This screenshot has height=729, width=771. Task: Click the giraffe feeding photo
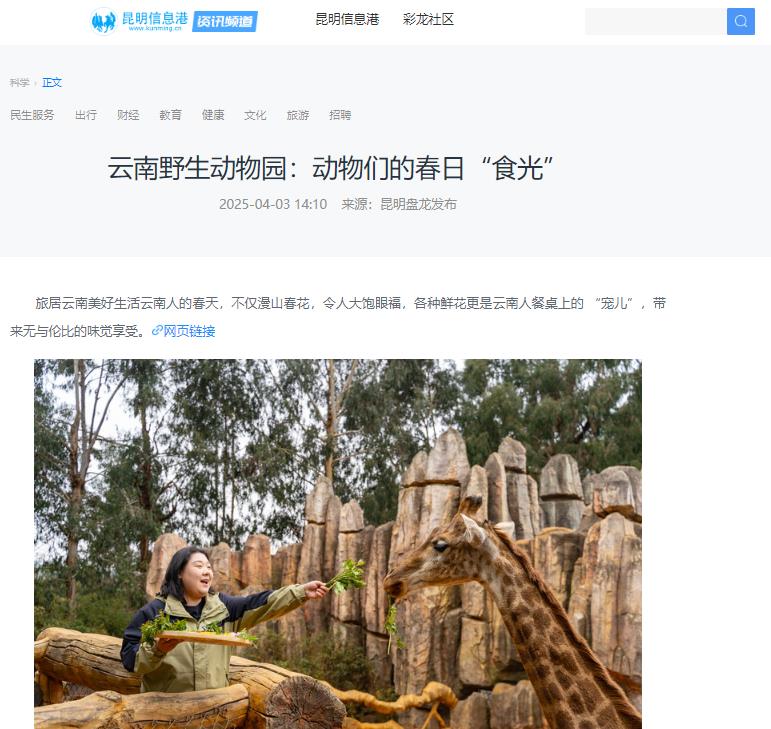(x=338, y=544)
